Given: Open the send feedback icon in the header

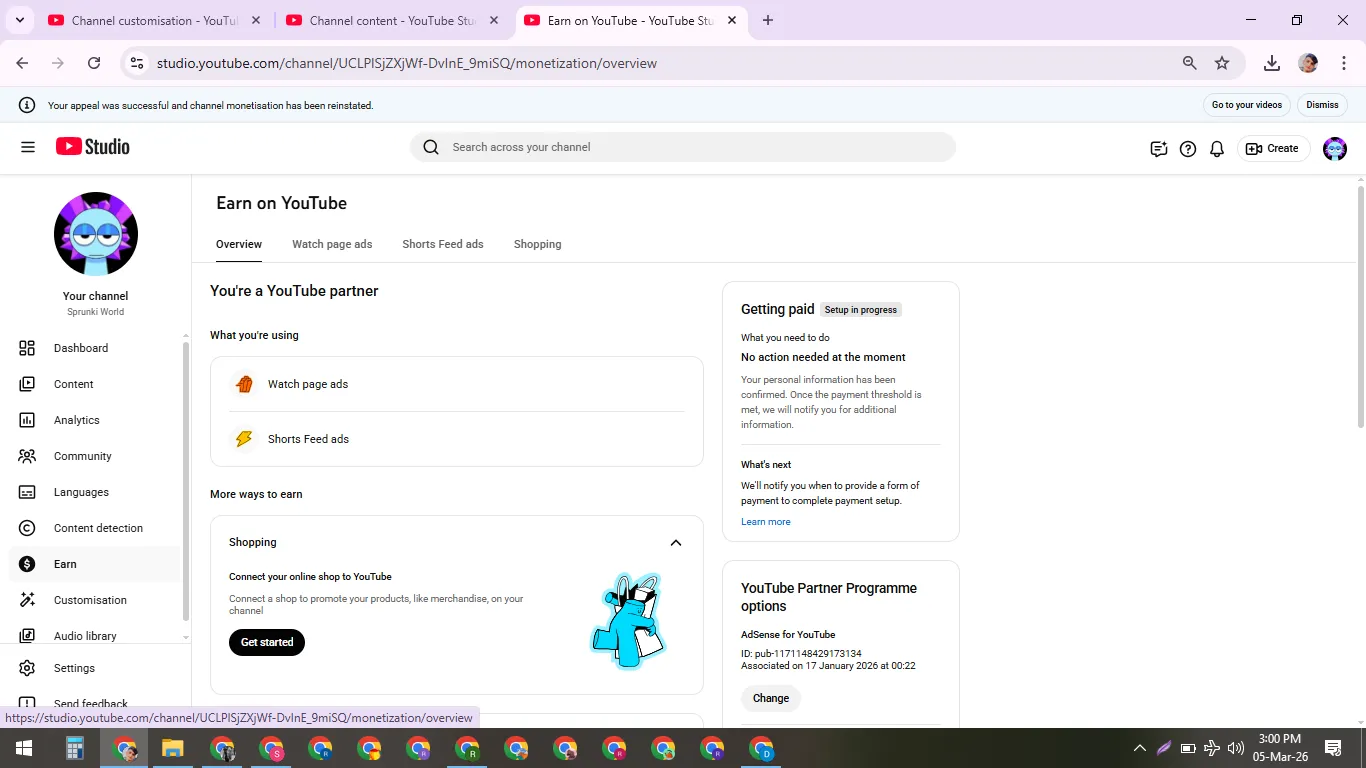Looking at the screenshot, I should [x=1159, y=148].
